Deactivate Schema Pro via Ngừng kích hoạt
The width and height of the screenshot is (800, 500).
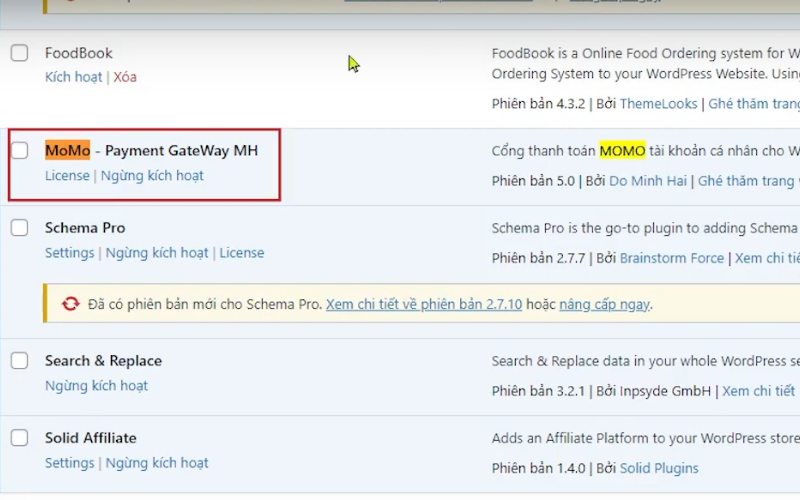tap(157, 253)
